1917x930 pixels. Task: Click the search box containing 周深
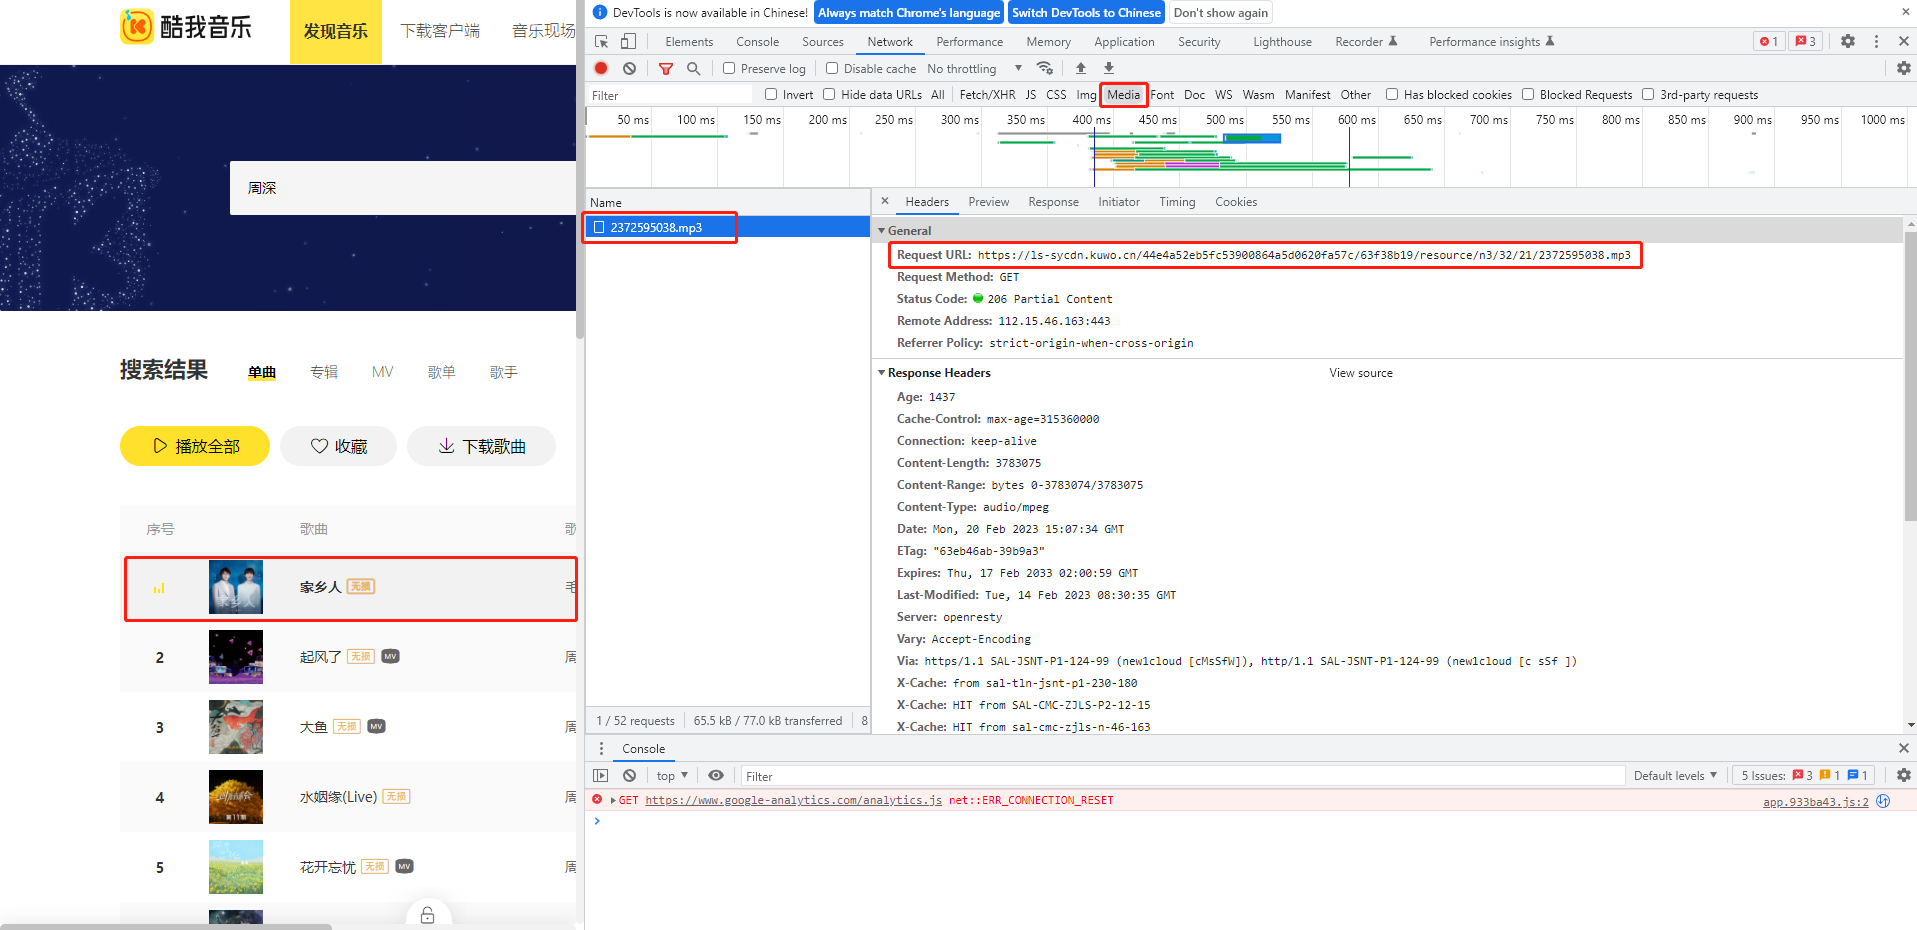coord(403,188)
